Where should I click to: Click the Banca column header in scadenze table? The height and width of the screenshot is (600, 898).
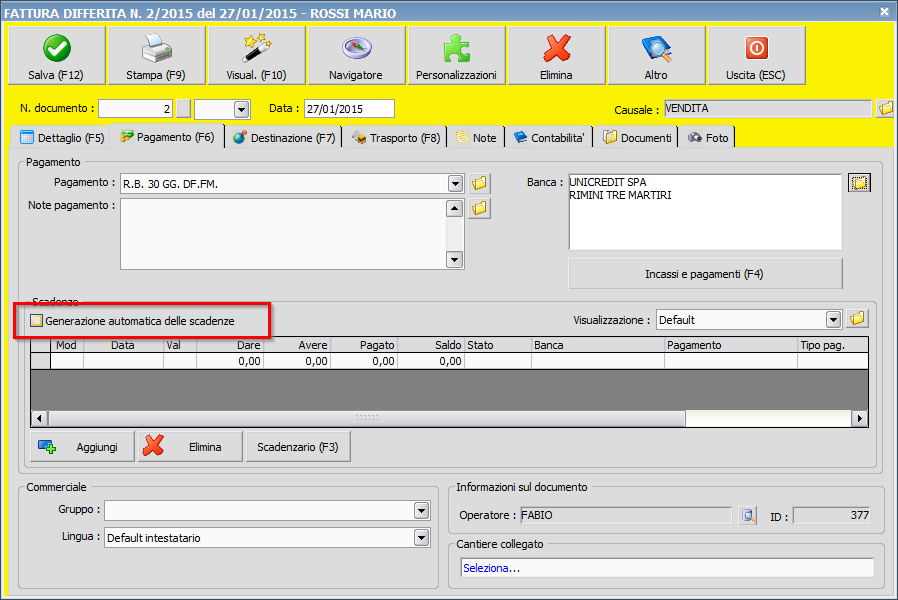[598, 345]
